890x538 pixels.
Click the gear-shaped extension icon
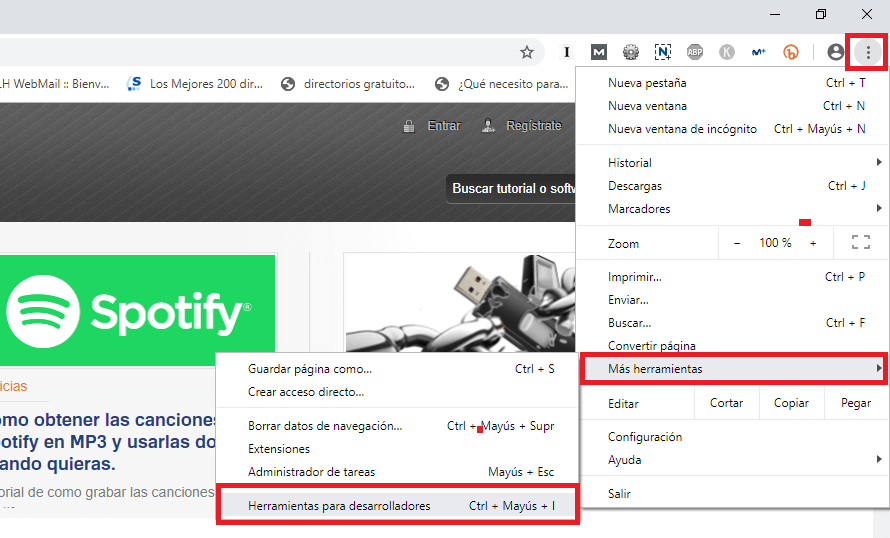631,52
